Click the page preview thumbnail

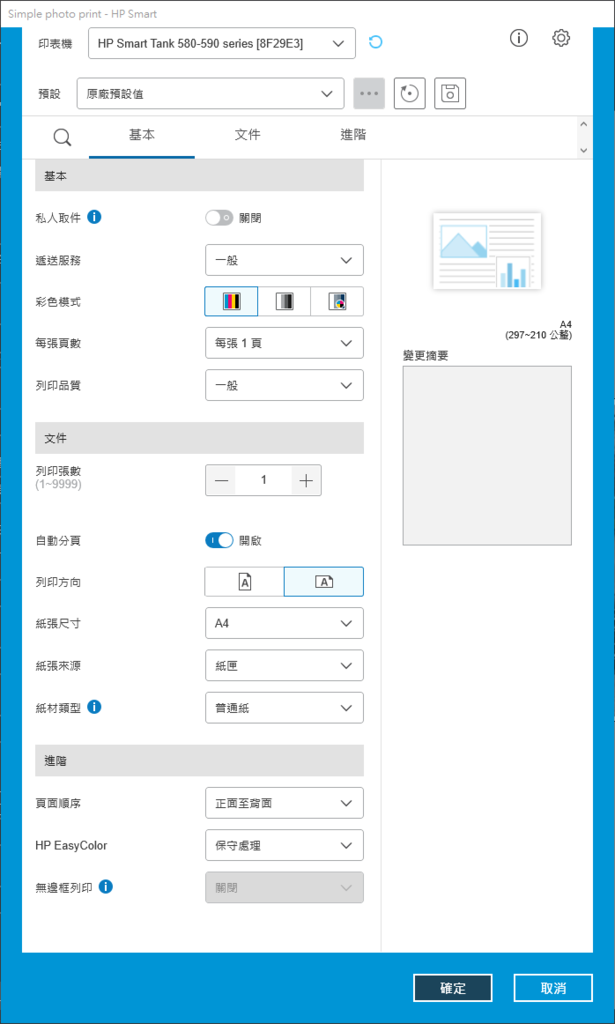pyautogui.click(x=487, y=251)
